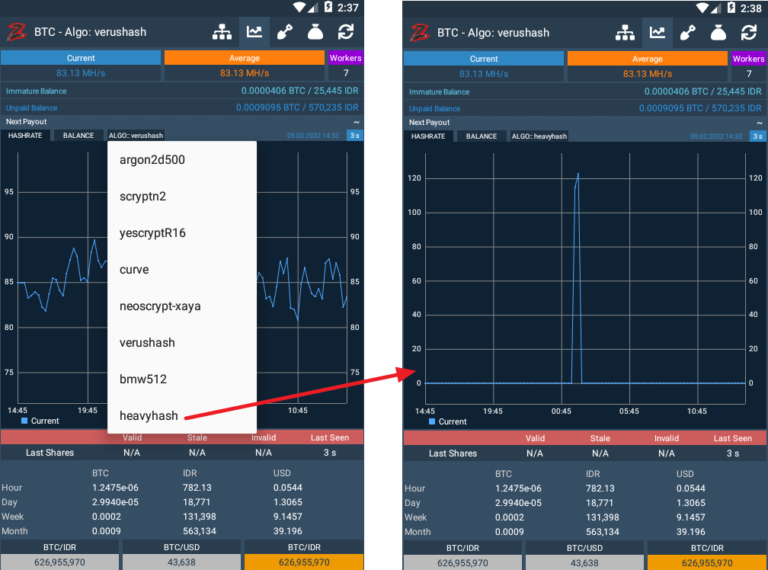Tap refresh icon in left screen

tap(346, 32)
